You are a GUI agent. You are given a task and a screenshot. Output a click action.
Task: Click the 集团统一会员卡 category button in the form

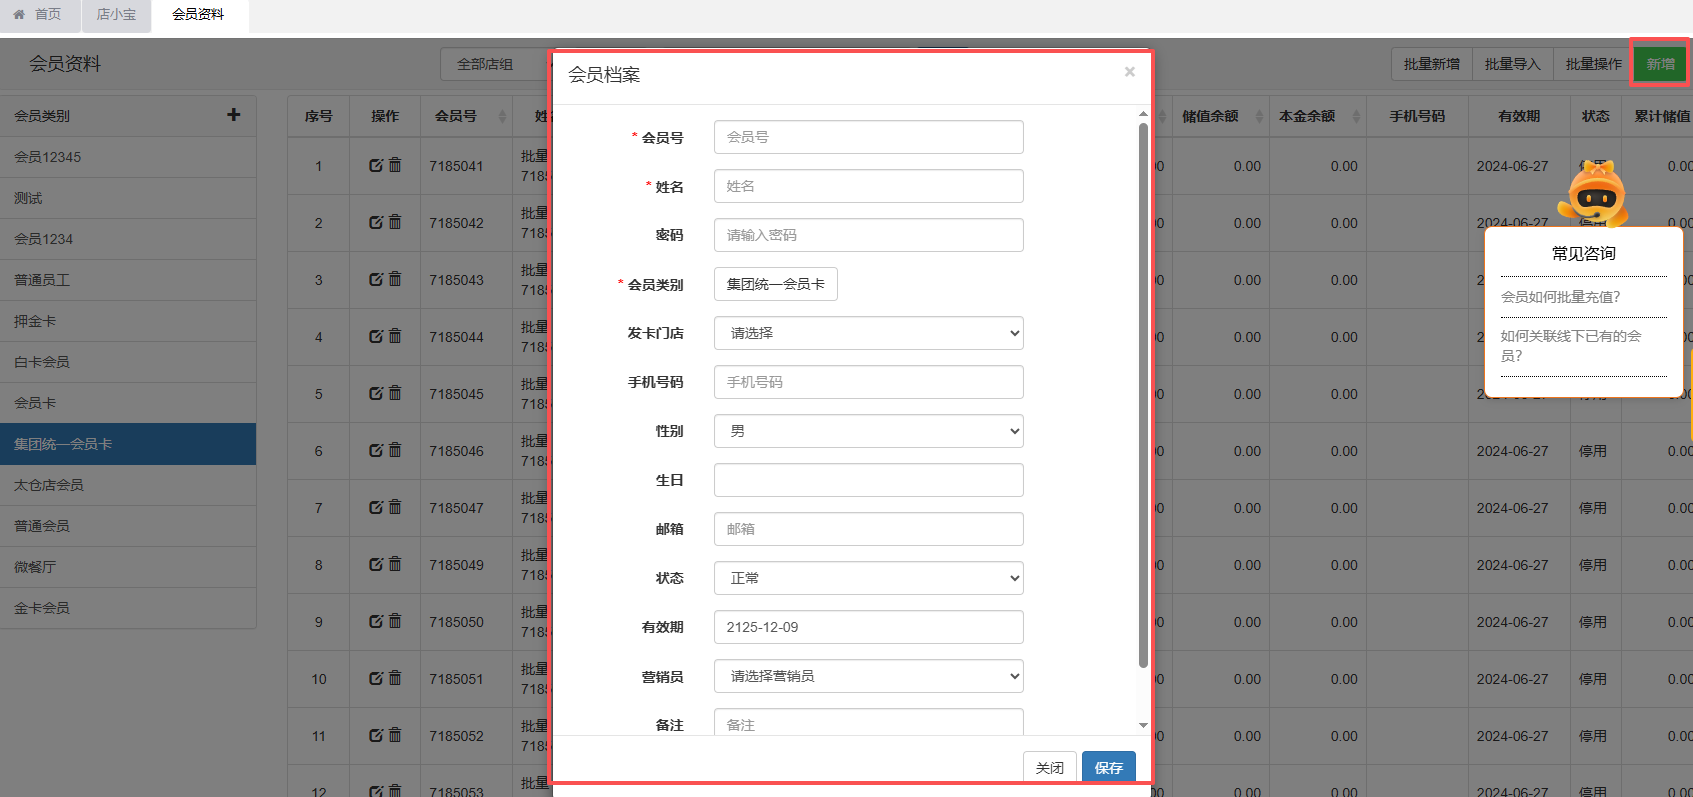(775, 284)
